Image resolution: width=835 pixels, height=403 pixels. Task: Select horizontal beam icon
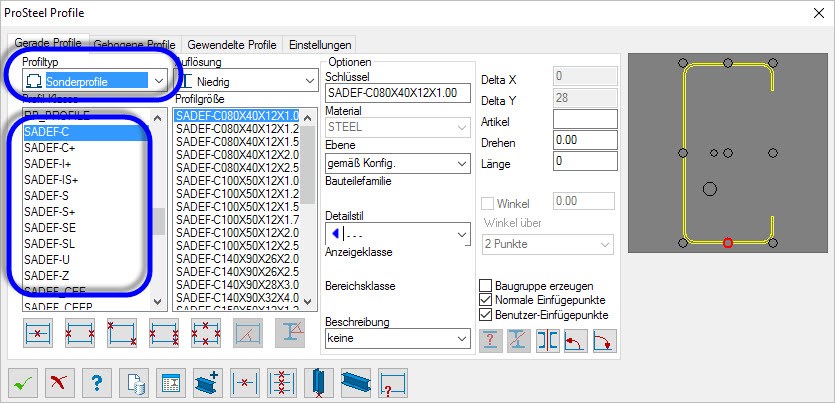356,383
